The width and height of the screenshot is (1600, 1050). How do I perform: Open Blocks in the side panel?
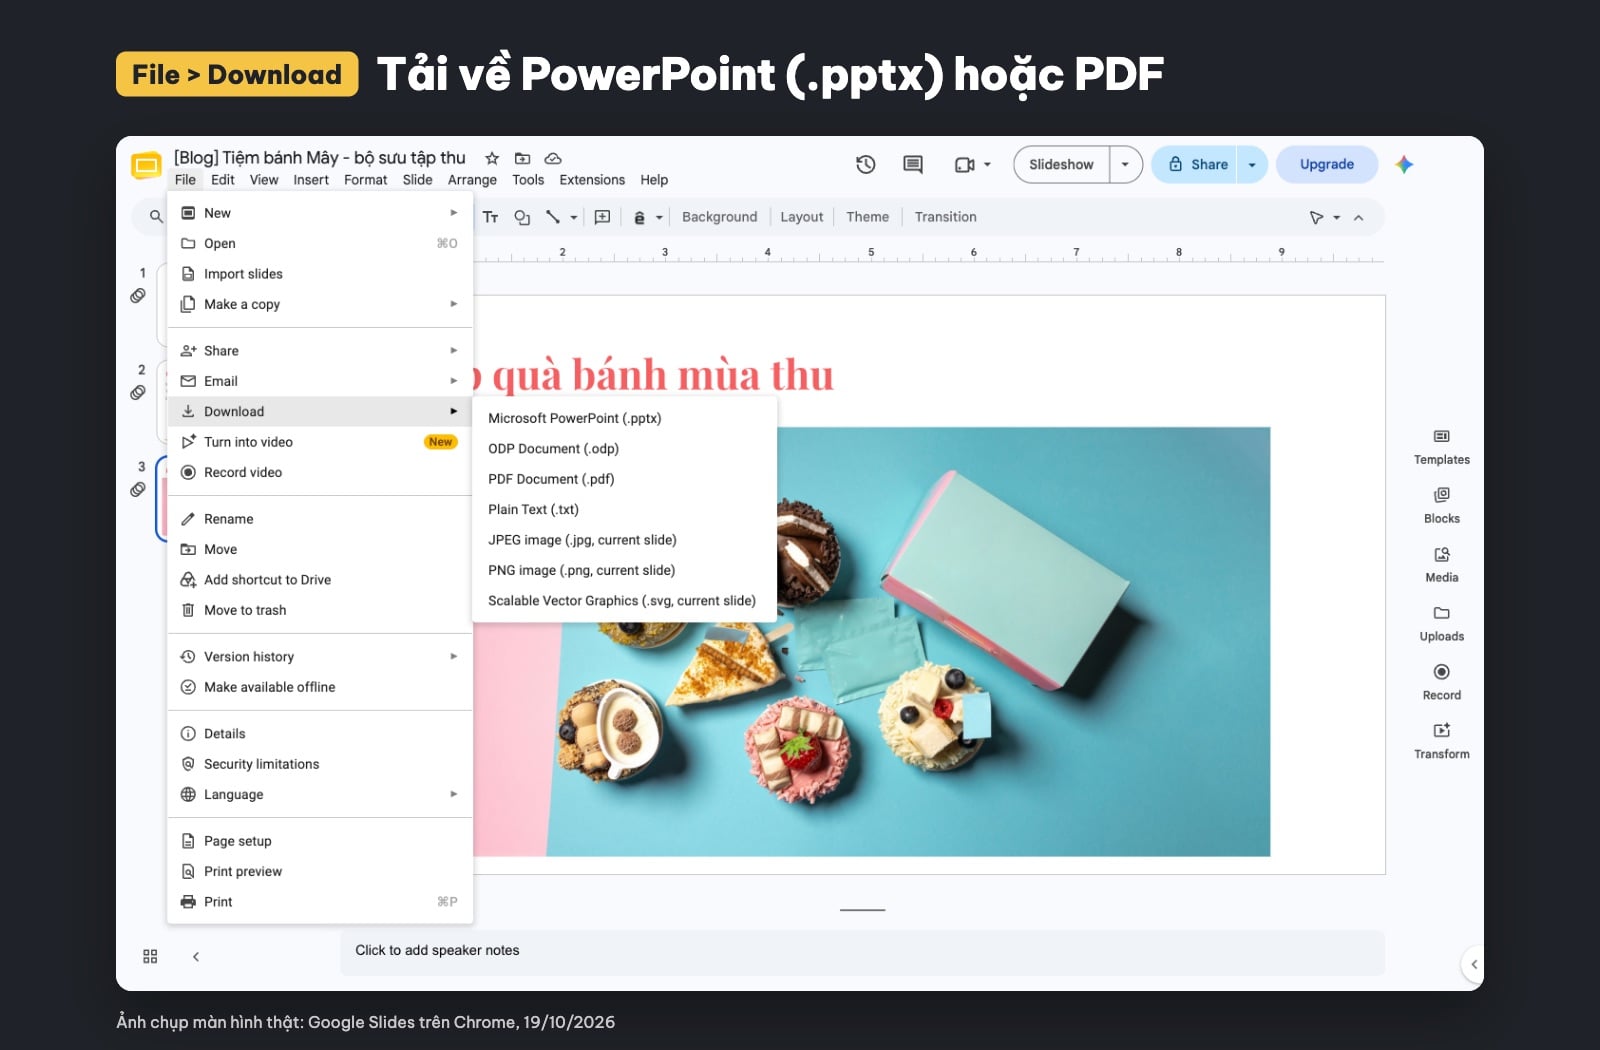point(1442,506)
